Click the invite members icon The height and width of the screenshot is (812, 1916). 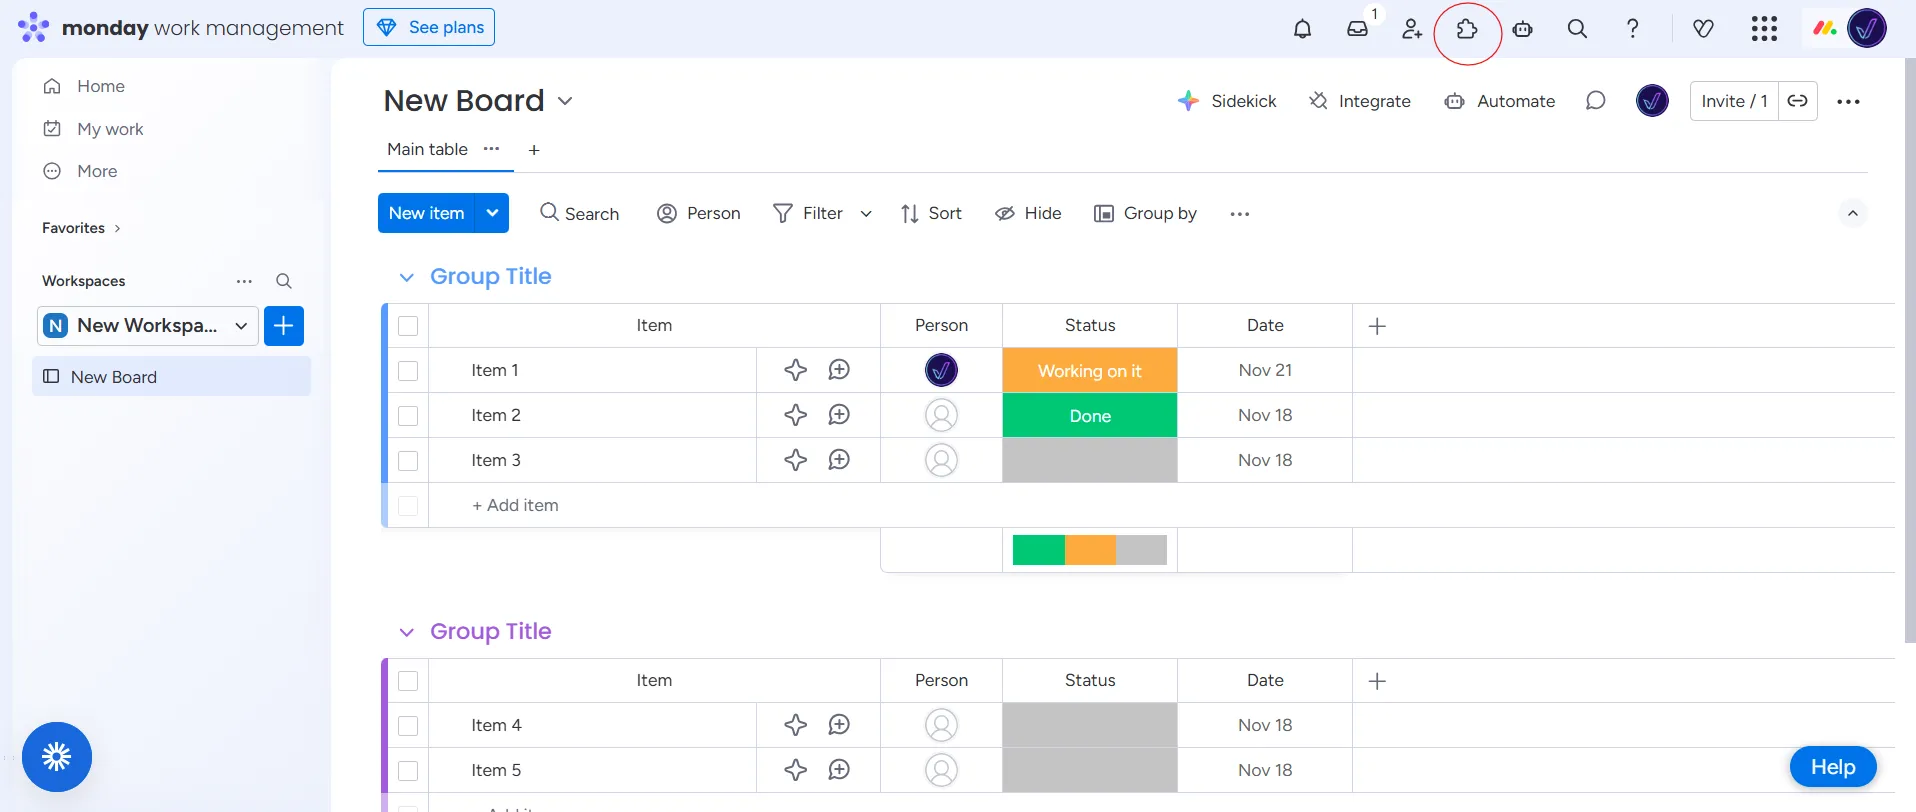click(x=1412, y=29)
